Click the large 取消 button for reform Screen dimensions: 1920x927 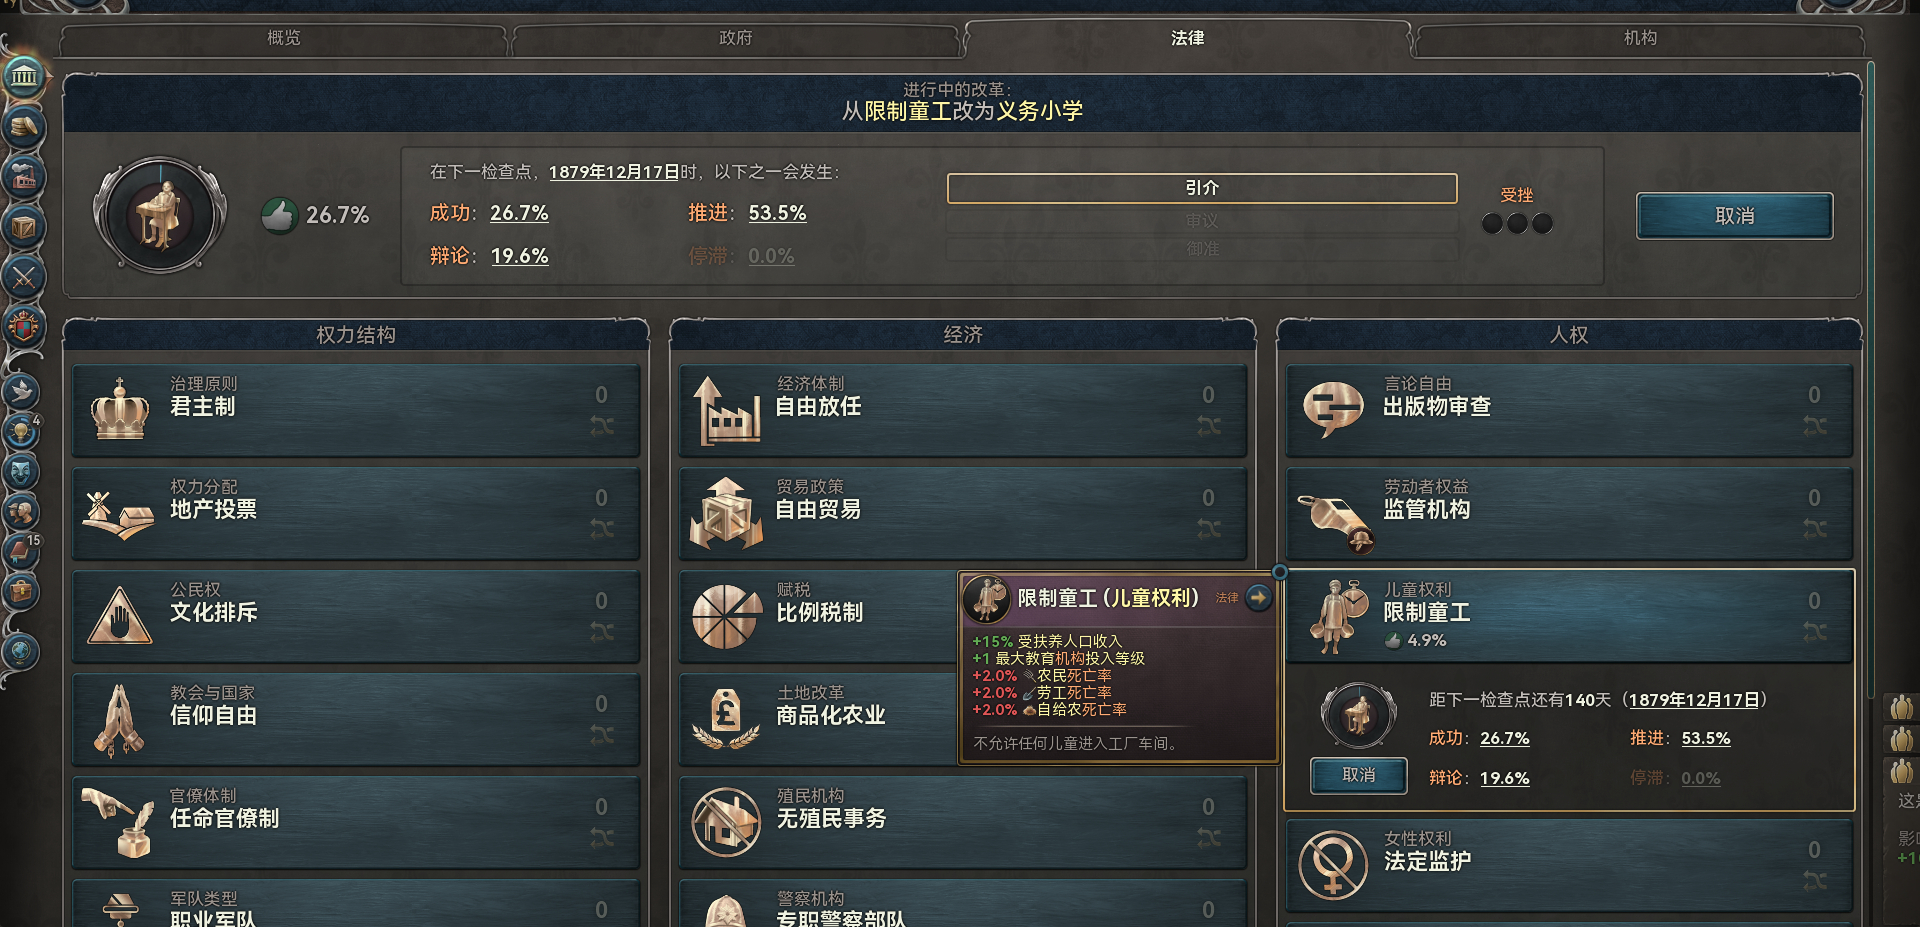point(1735,216)
